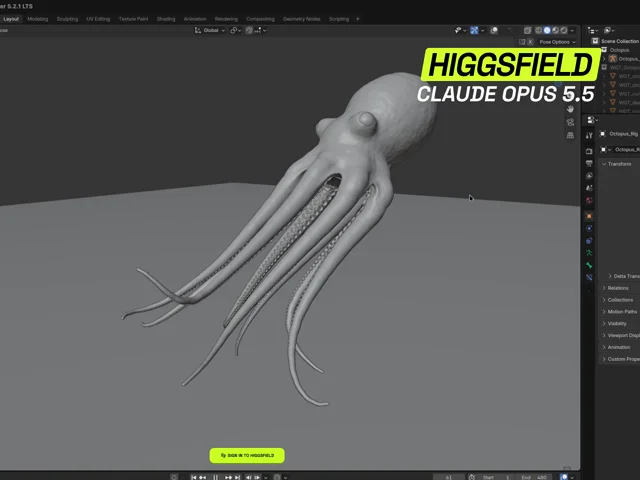Open the green Armature data properties tab
Screen dimensions: 640x480
[589, 253]
